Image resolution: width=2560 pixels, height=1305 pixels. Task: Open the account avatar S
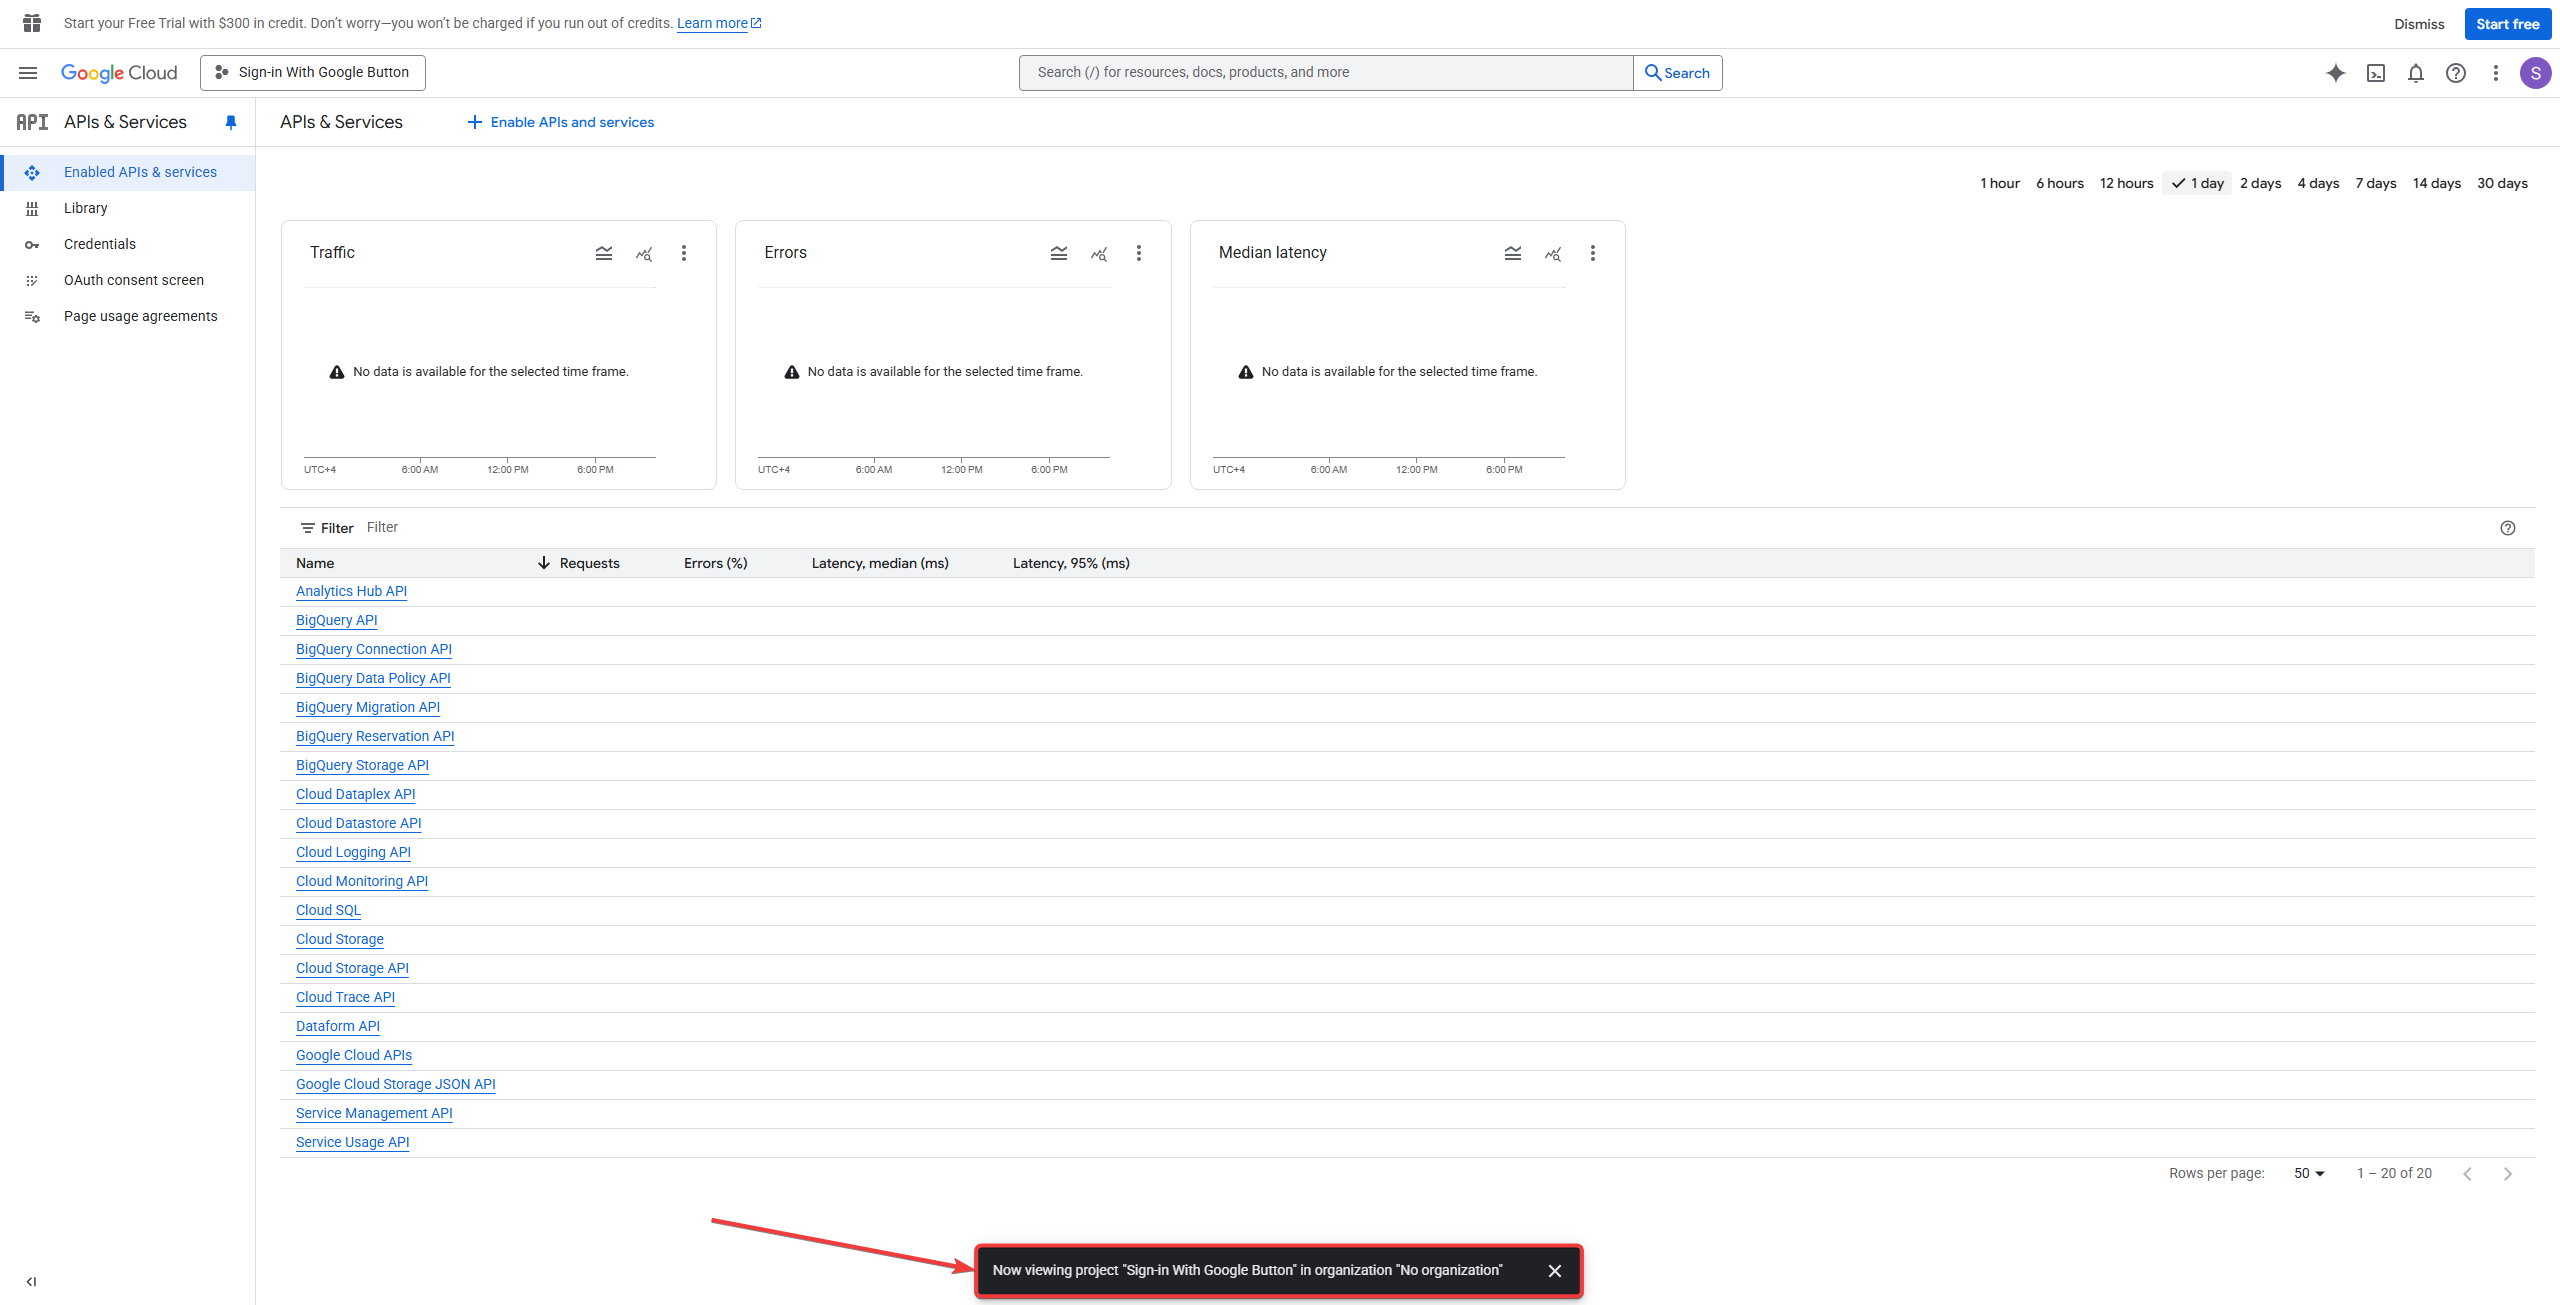(2535, 73)
